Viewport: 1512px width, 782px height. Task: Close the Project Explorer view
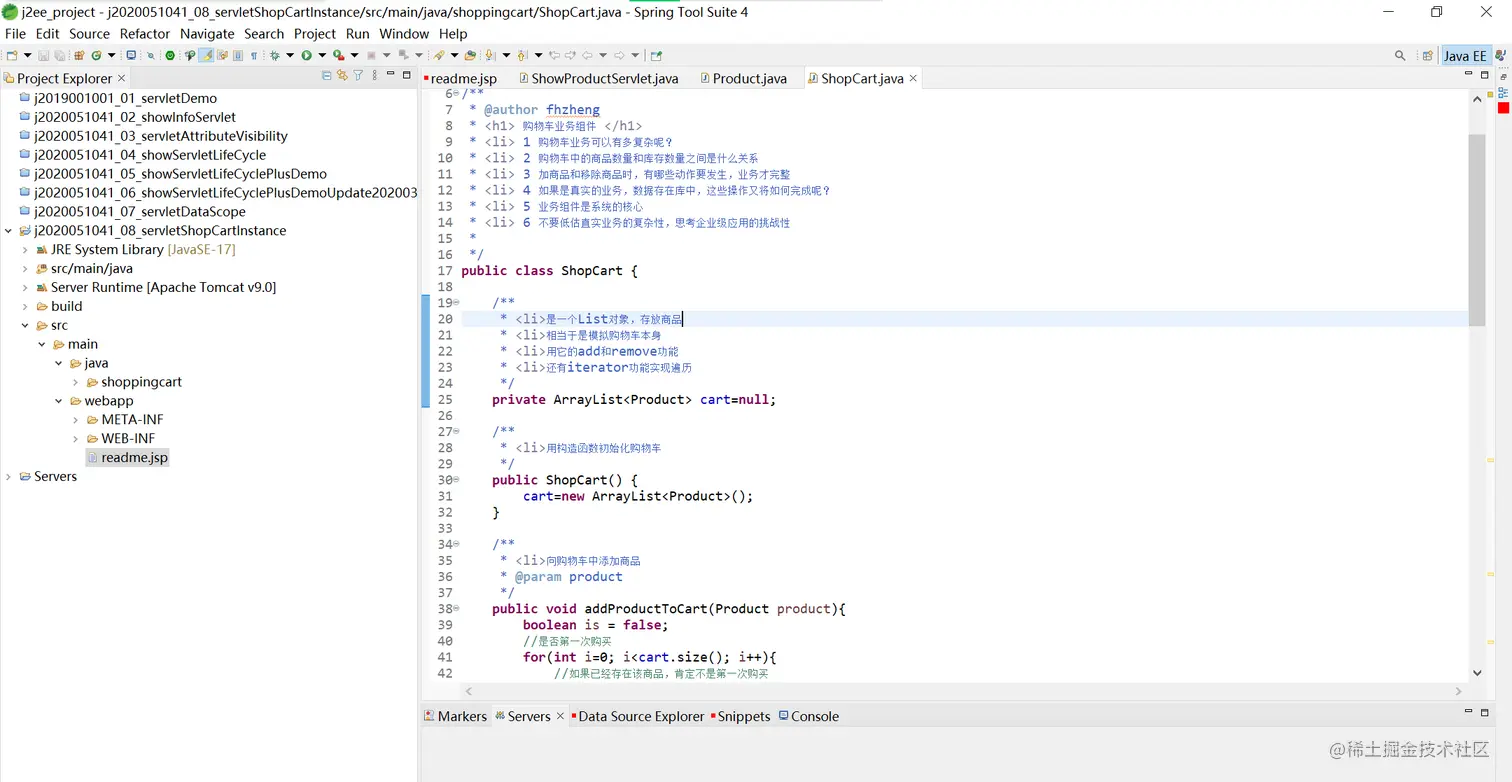coord(122,78)
